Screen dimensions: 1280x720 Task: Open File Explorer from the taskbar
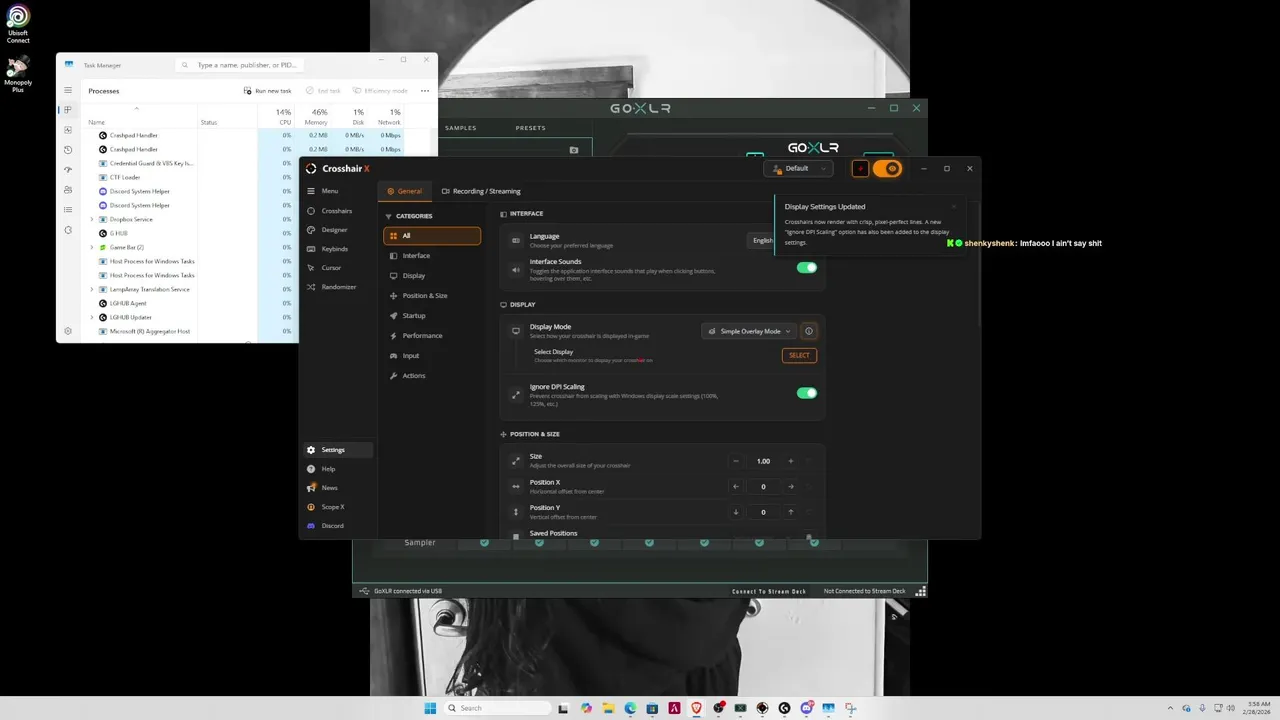pyautogui.click(x=608, y=708)
